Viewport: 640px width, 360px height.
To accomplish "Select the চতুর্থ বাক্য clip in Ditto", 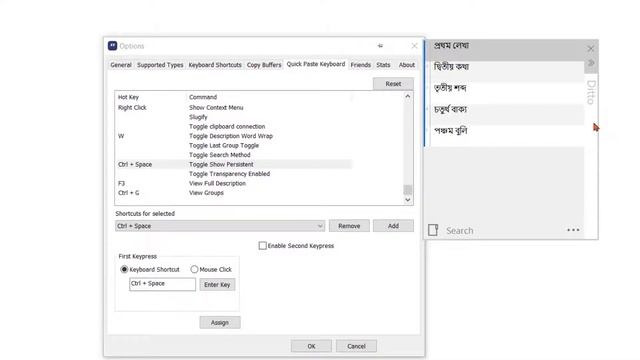I will (505, 114).
